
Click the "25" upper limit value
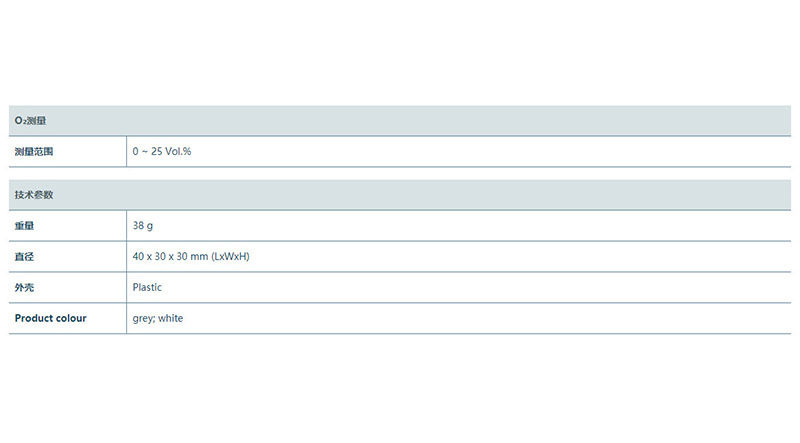coord(158,151)
